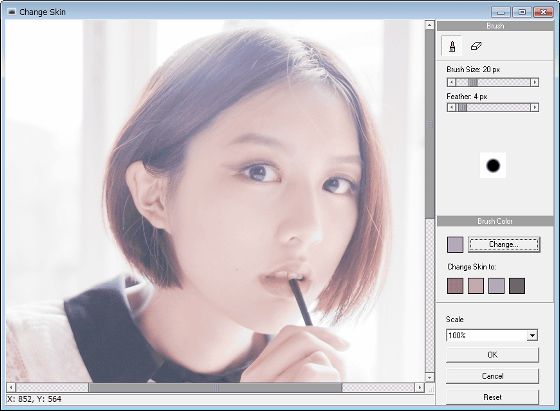
Task: Click the horizontal scrollbar right arrow
Action: (x=420, y=387)
